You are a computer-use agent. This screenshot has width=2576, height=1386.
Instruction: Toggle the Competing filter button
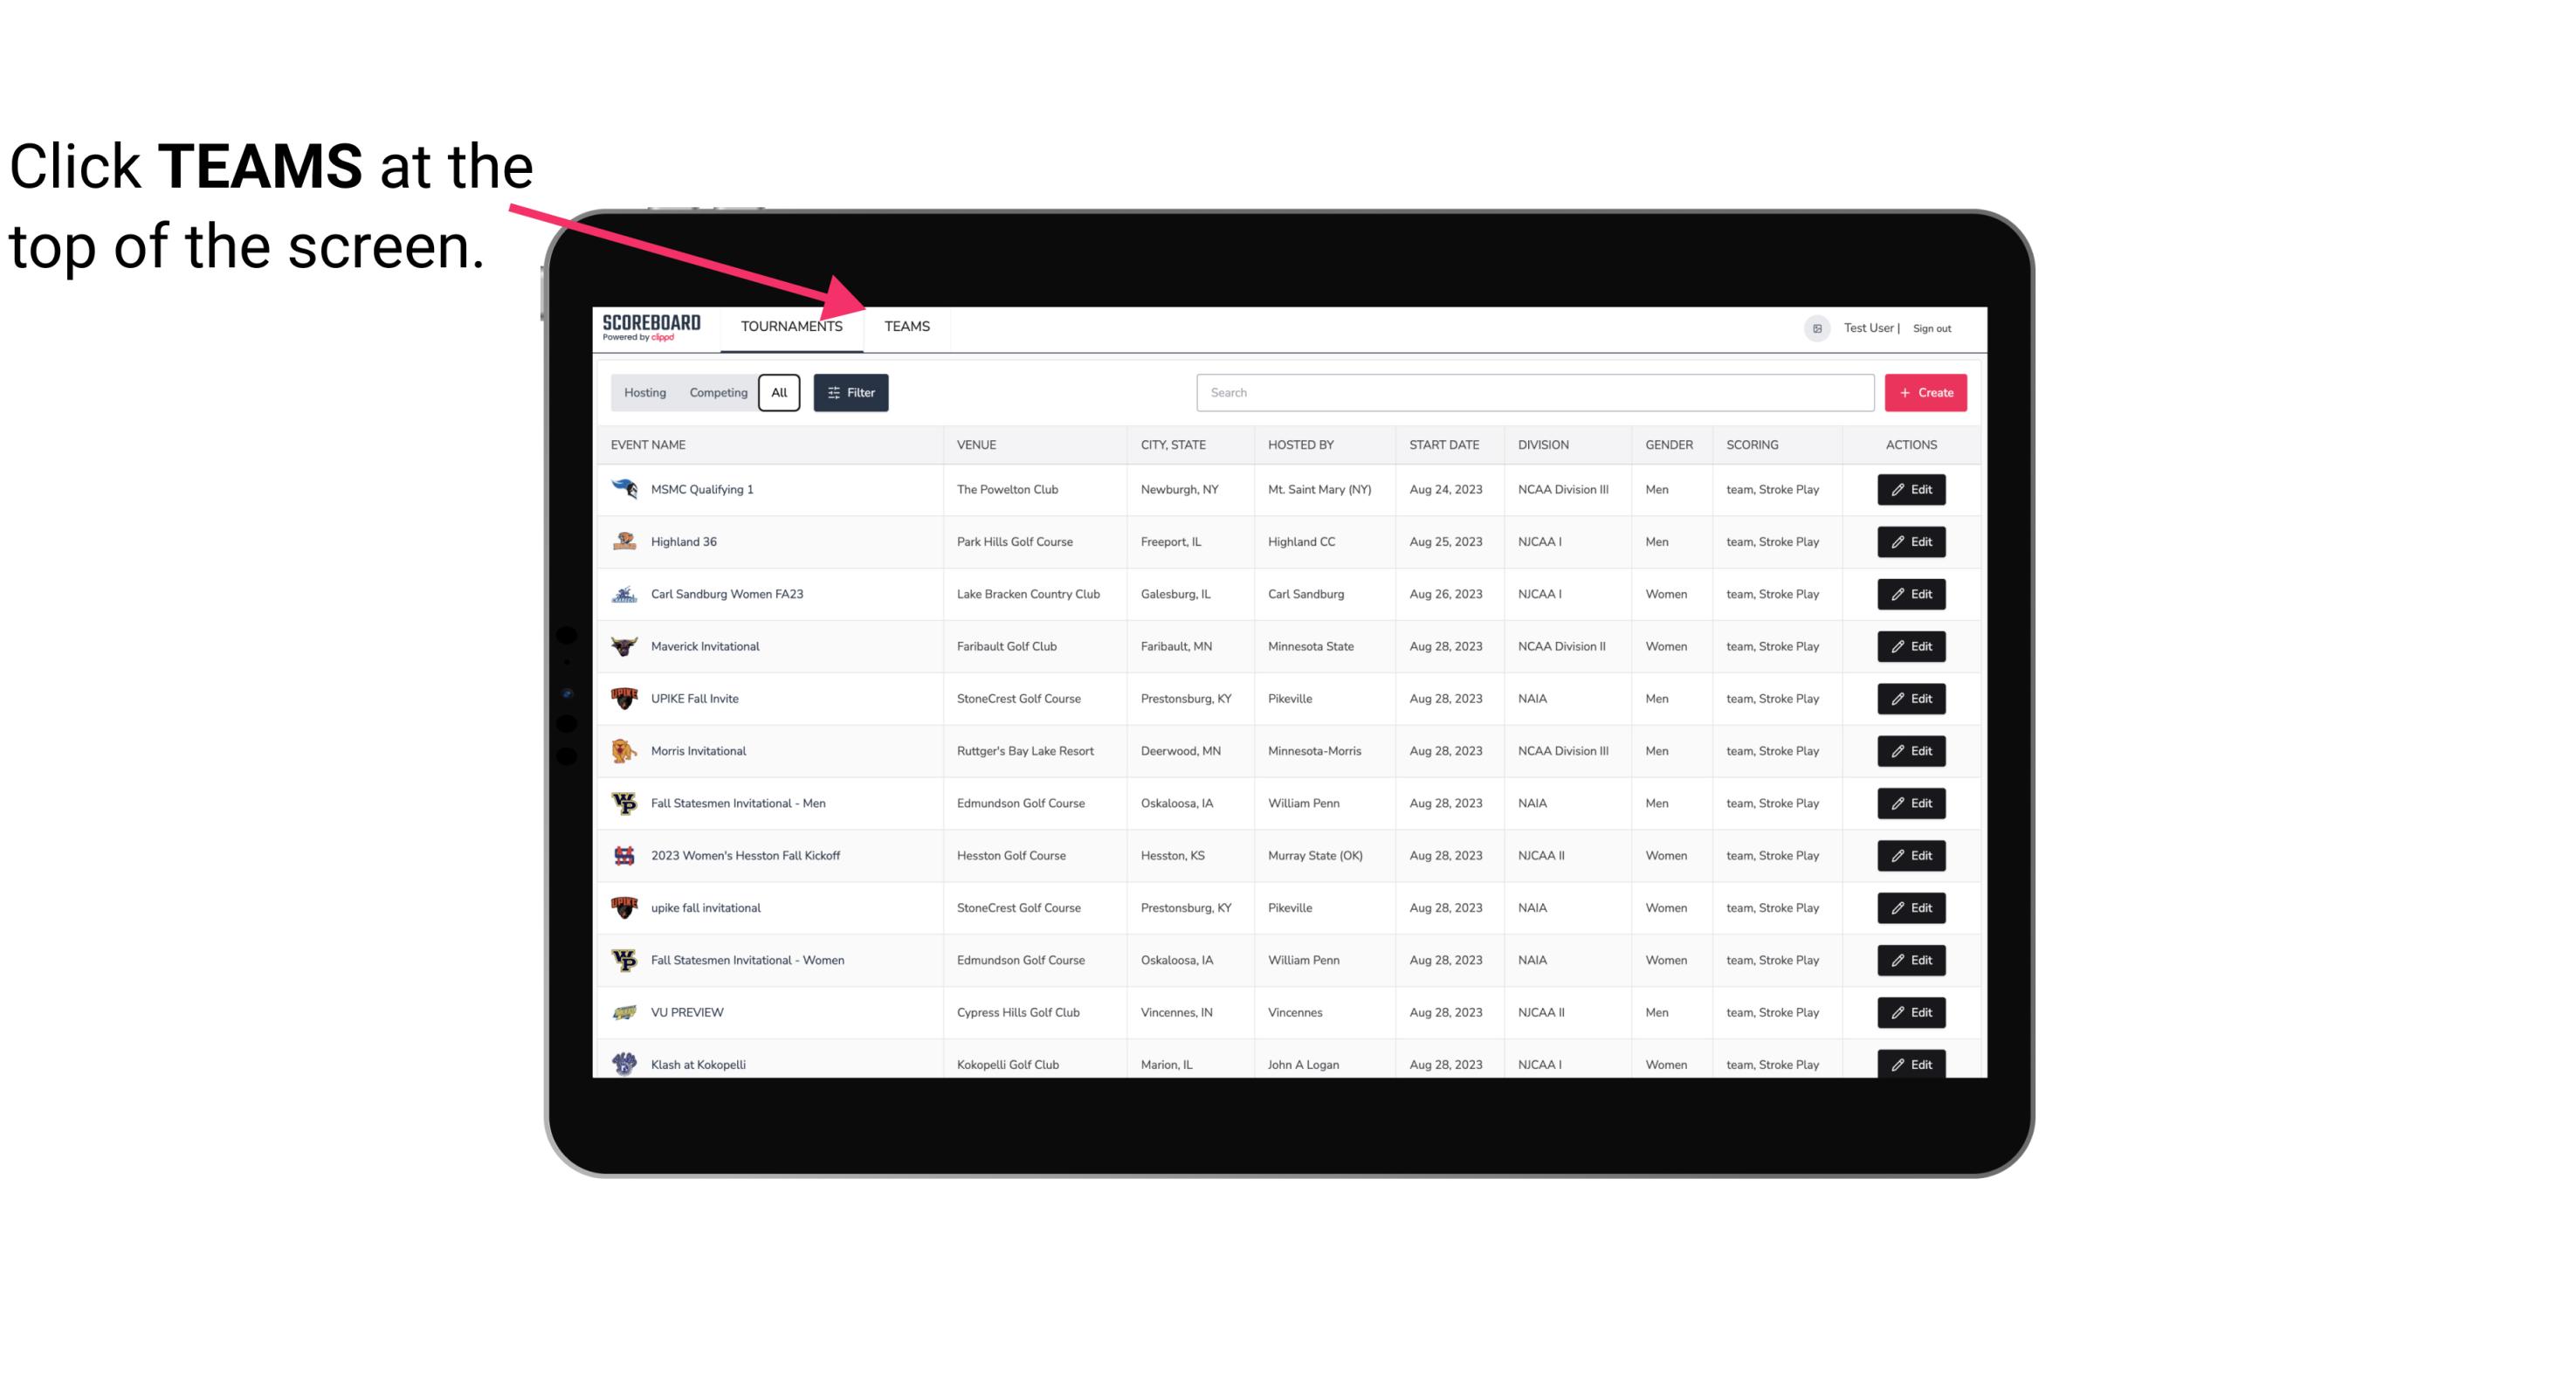point(715,391)
